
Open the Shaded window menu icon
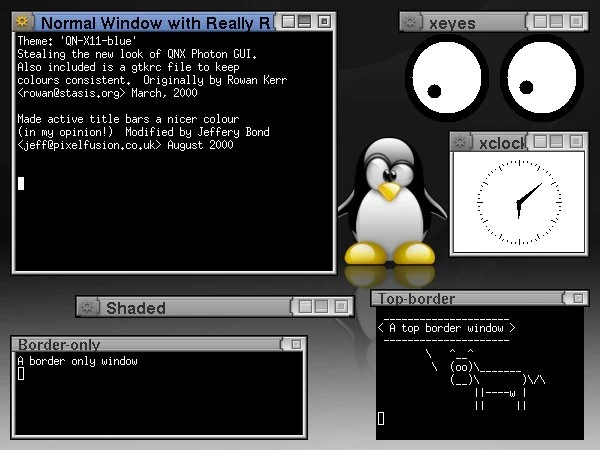coord(87,307)
